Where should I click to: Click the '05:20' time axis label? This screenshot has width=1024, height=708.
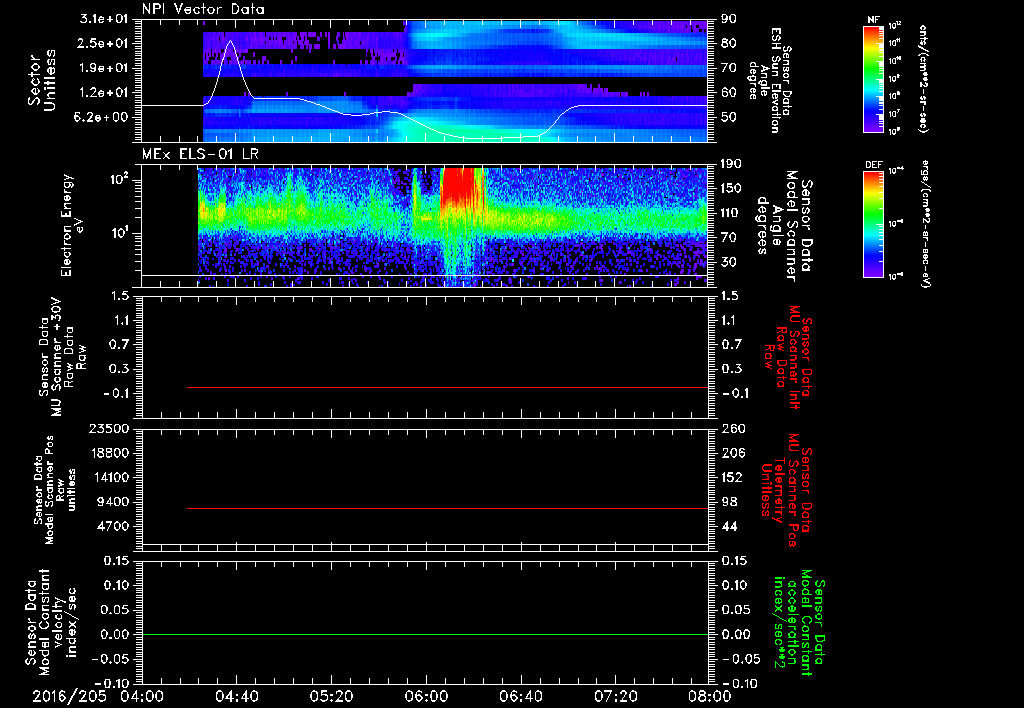click(331, 696)
